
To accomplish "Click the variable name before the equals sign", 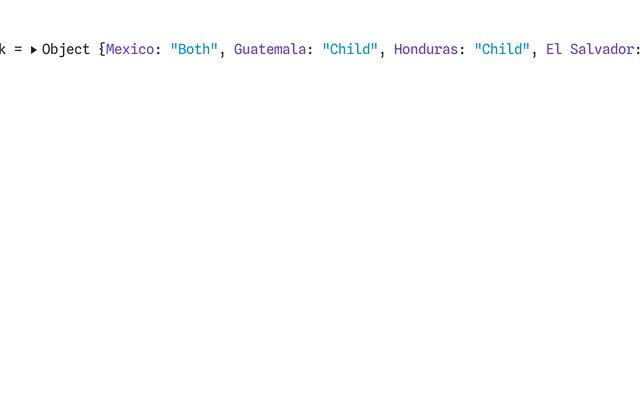I will (3, 49).
